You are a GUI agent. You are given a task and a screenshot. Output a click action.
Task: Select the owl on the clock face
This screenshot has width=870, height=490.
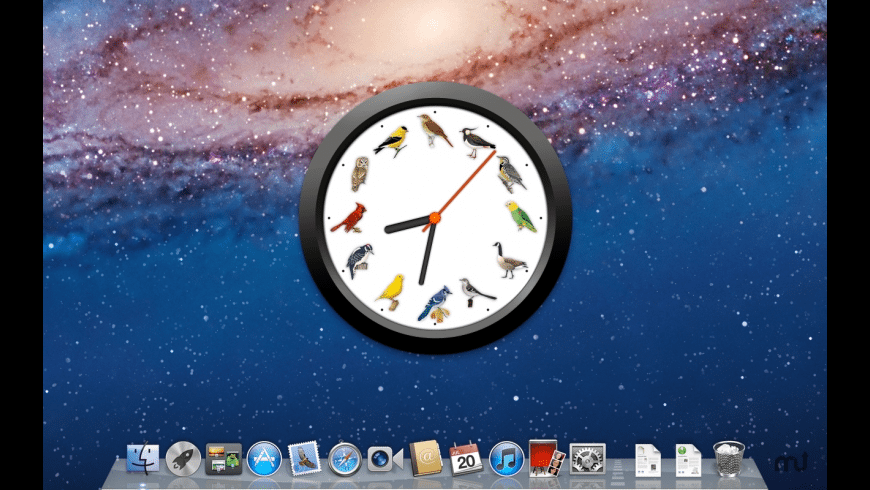[x=360, y=174]
